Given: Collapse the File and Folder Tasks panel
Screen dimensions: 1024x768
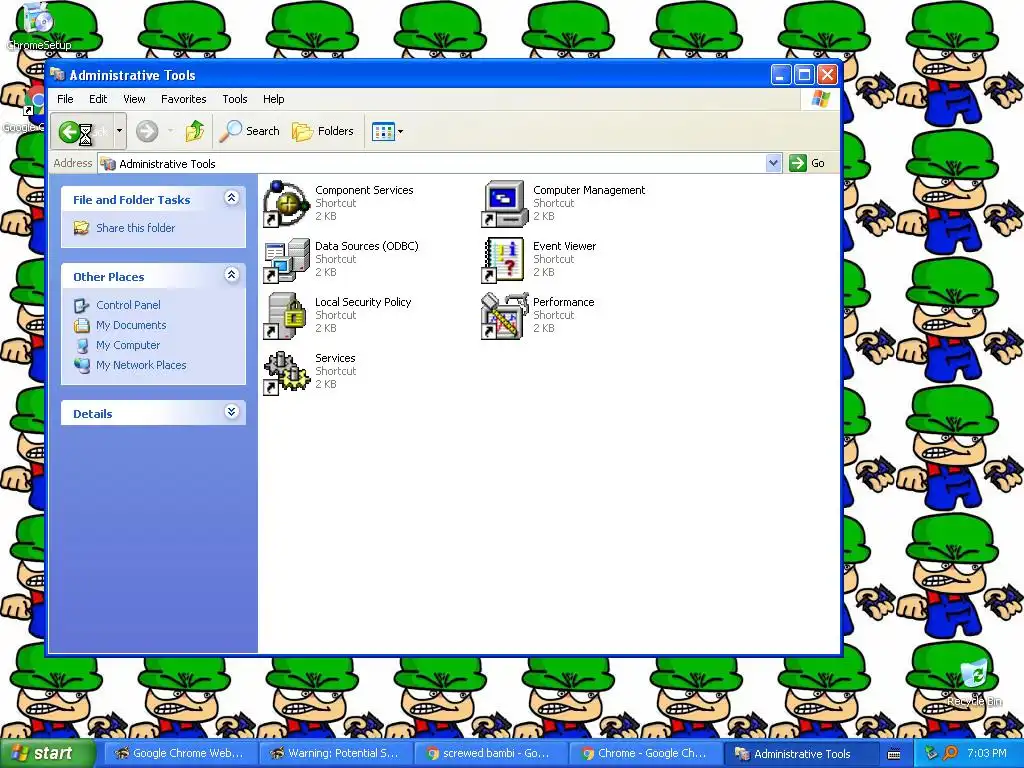Looking at the screenshot, I should coord(231,198).
